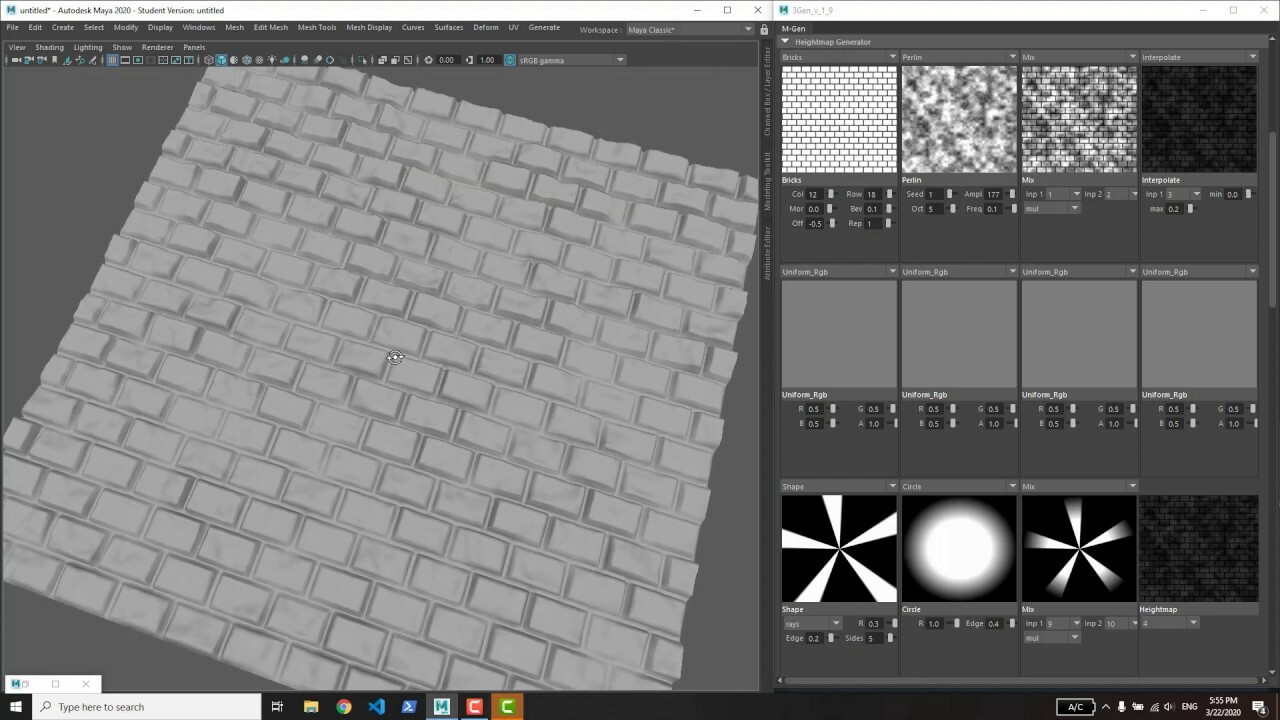Screen dimensions: 1280x720
Task: Click the Ampl slider handle in the Perlin node
Action: tap(1012, 193)
